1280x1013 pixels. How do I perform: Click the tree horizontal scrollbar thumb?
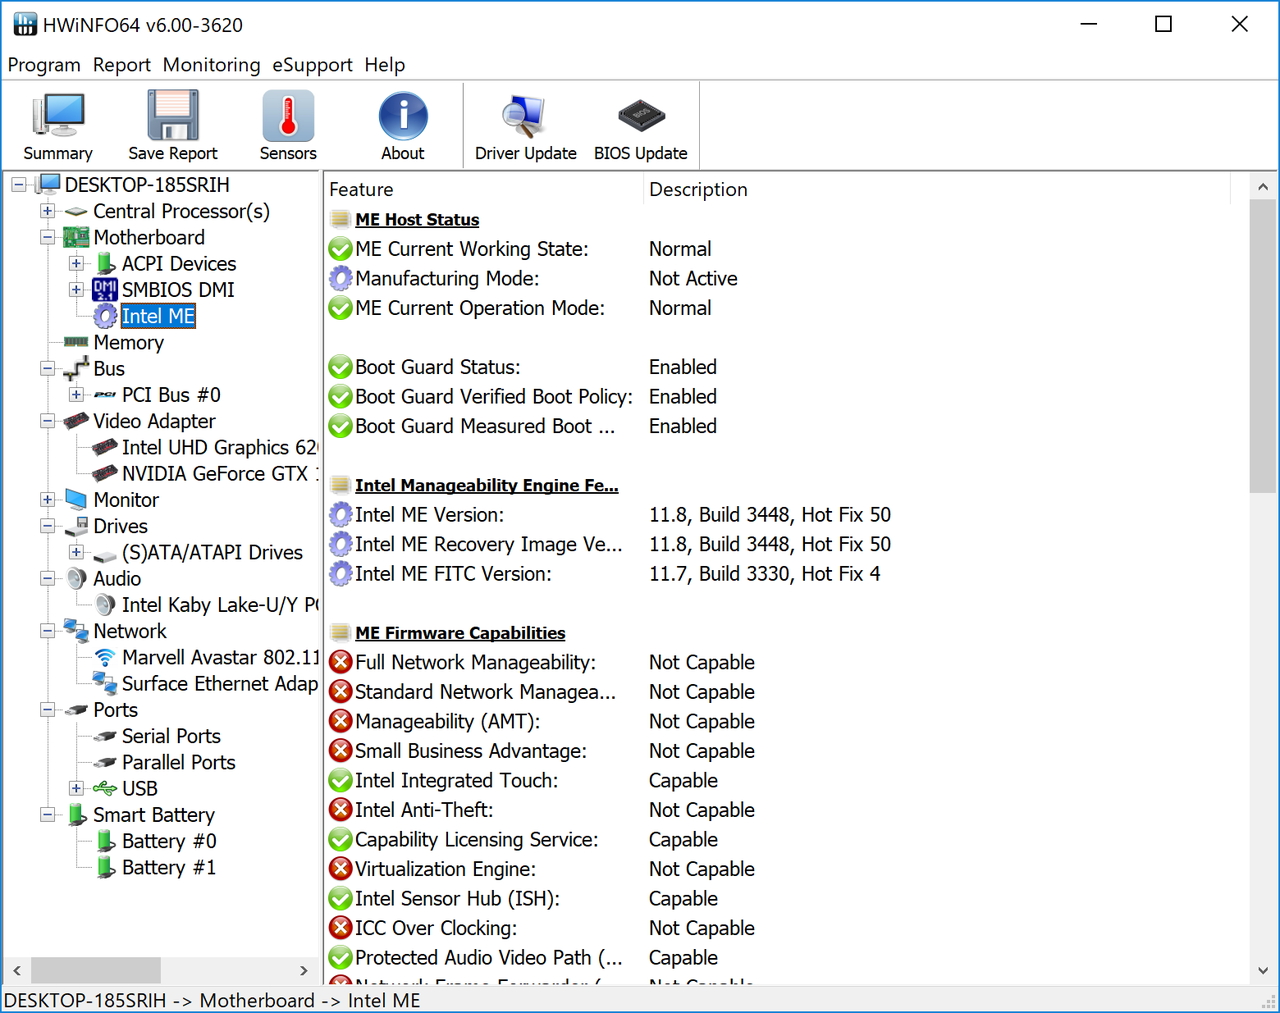96,970
